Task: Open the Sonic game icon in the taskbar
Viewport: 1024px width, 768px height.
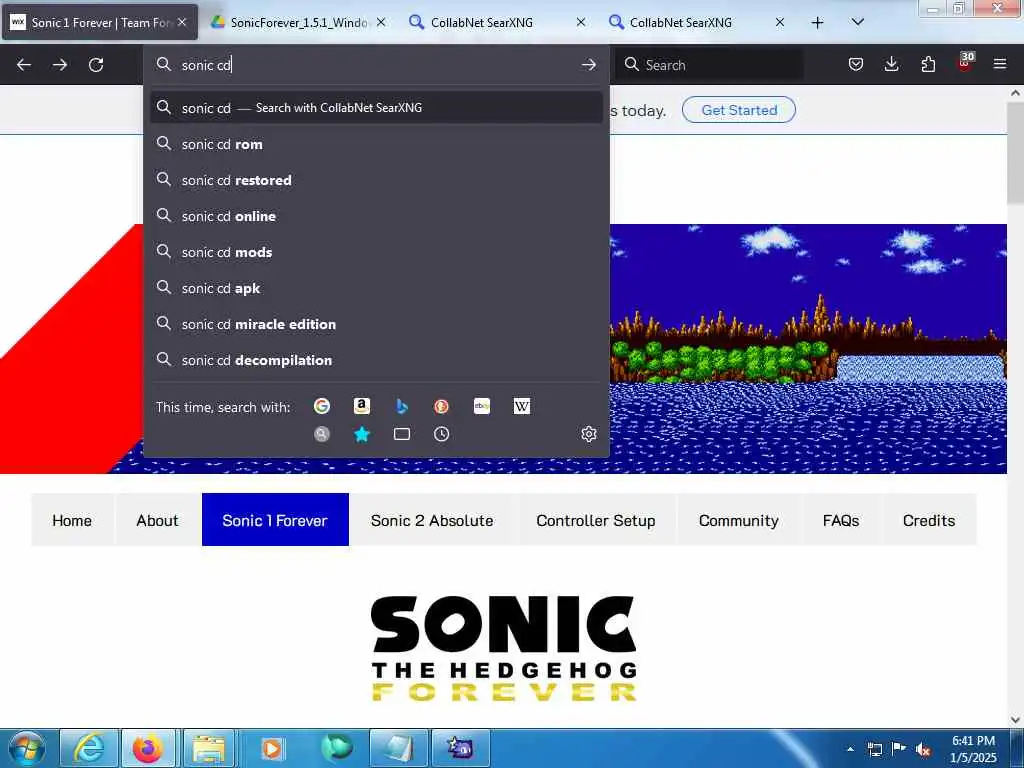Action: point(460,748)
